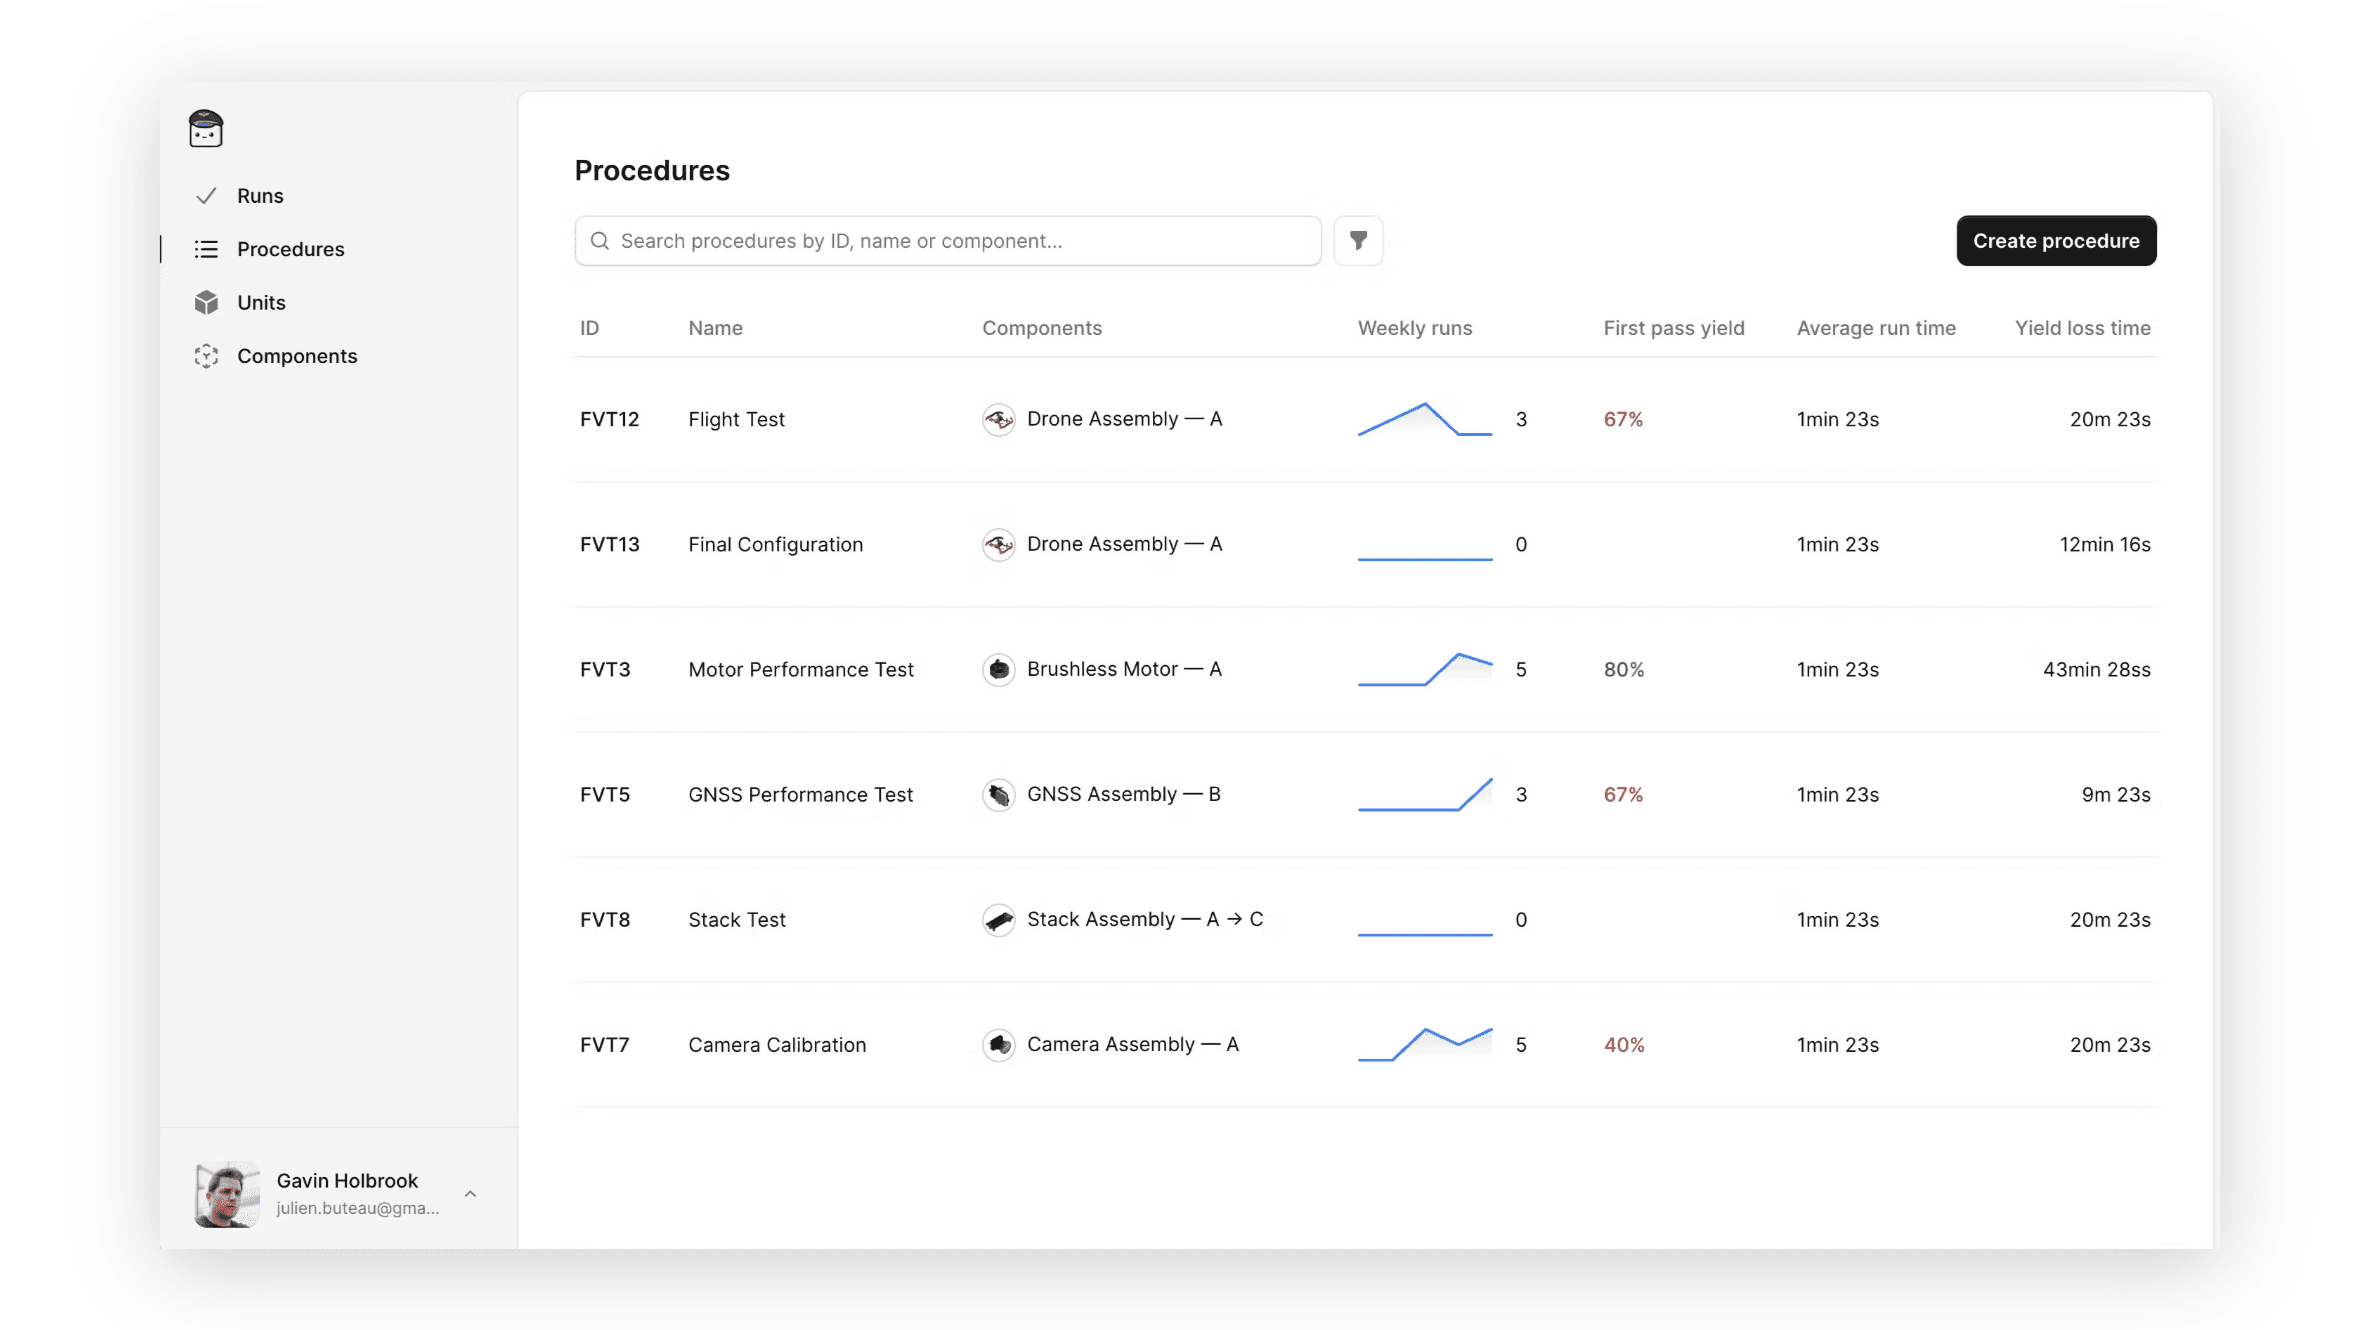Click the app logo icon at top of sidebar
2380x1330 pixels.
coord(204,128)
